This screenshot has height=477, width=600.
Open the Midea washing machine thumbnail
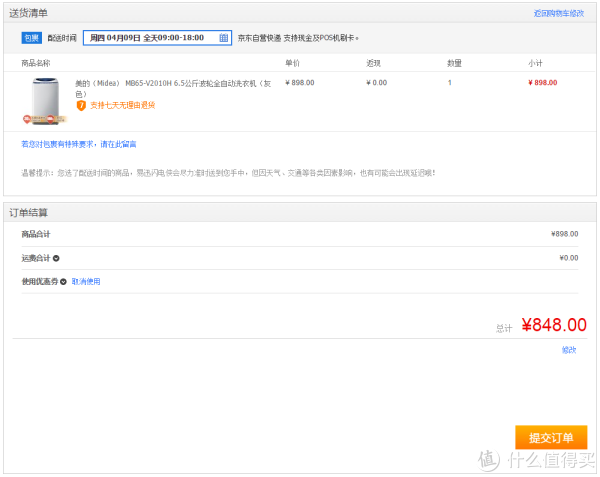(x=46, y=101)
